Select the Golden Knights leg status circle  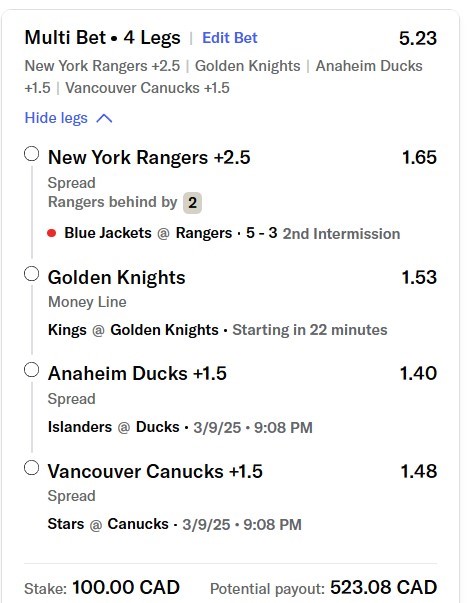[x=32, y=274]
